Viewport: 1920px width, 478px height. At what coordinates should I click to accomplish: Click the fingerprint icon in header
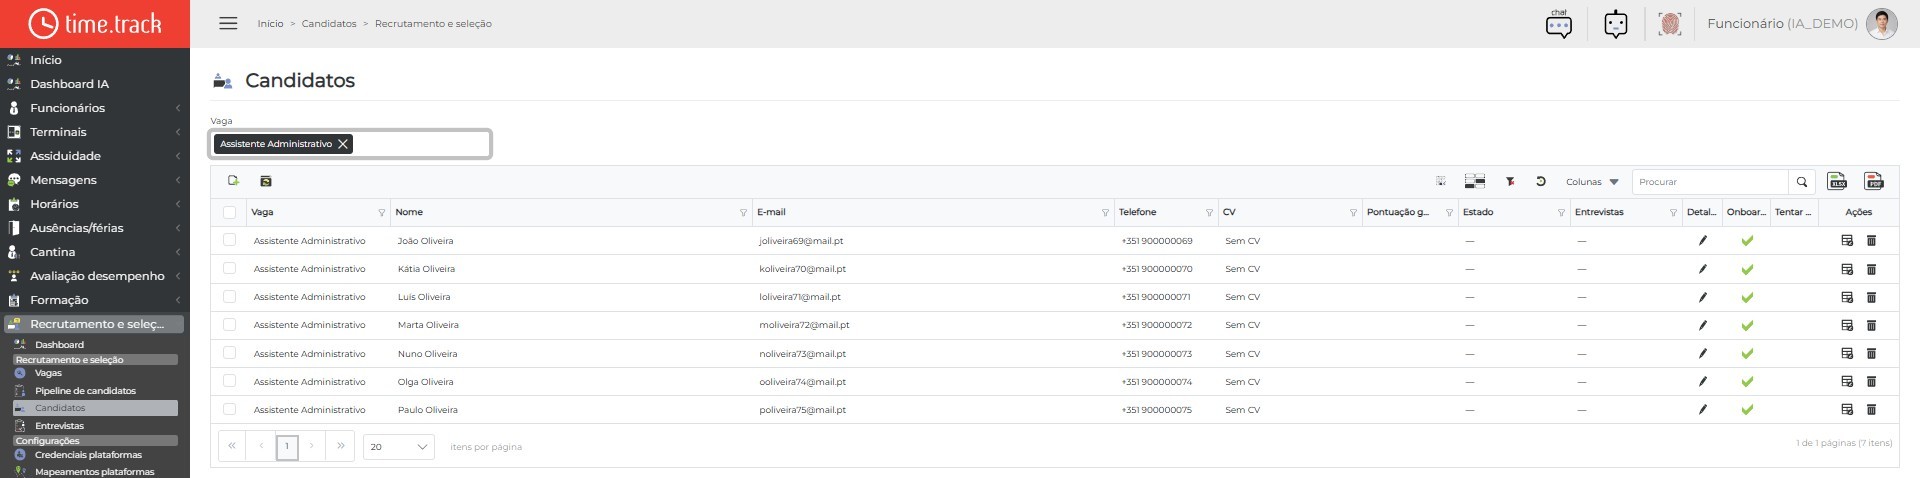tap(1670, 24)
